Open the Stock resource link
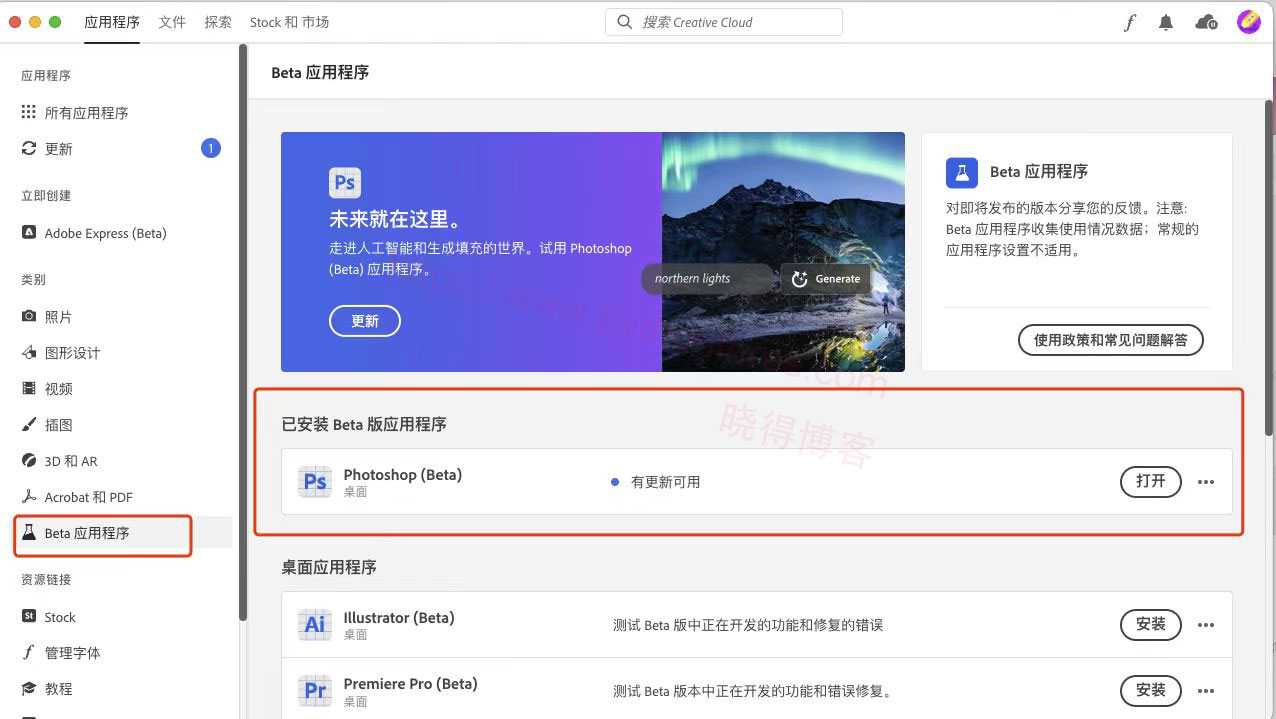Viewport: 1276px width, 719px height. (60, 617)
